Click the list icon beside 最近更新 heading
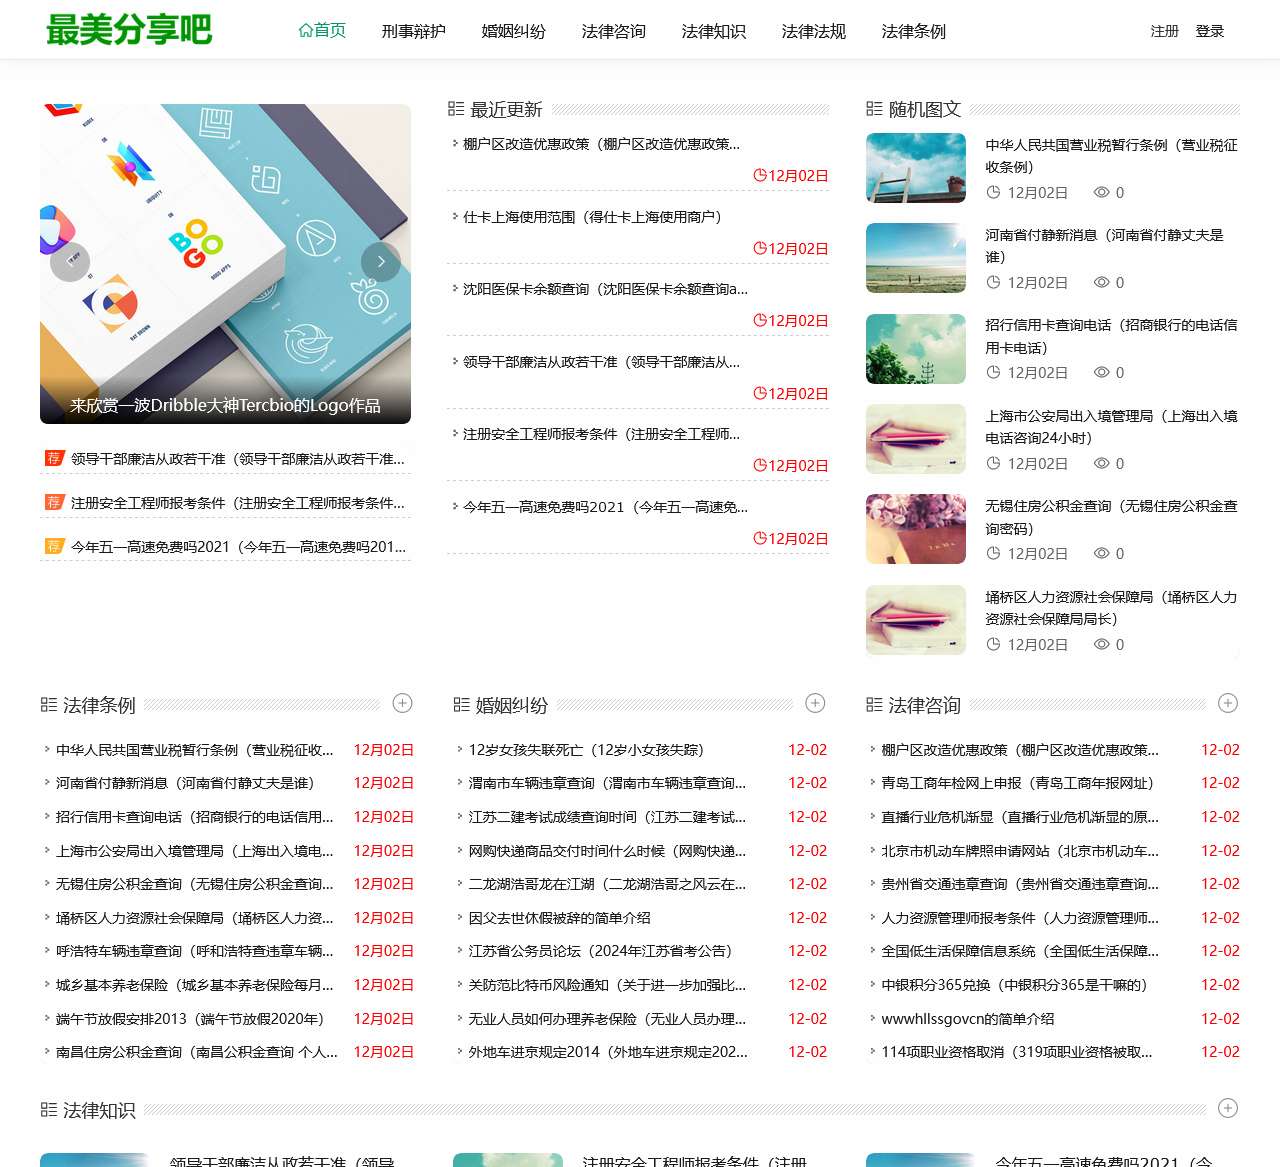 457,108
